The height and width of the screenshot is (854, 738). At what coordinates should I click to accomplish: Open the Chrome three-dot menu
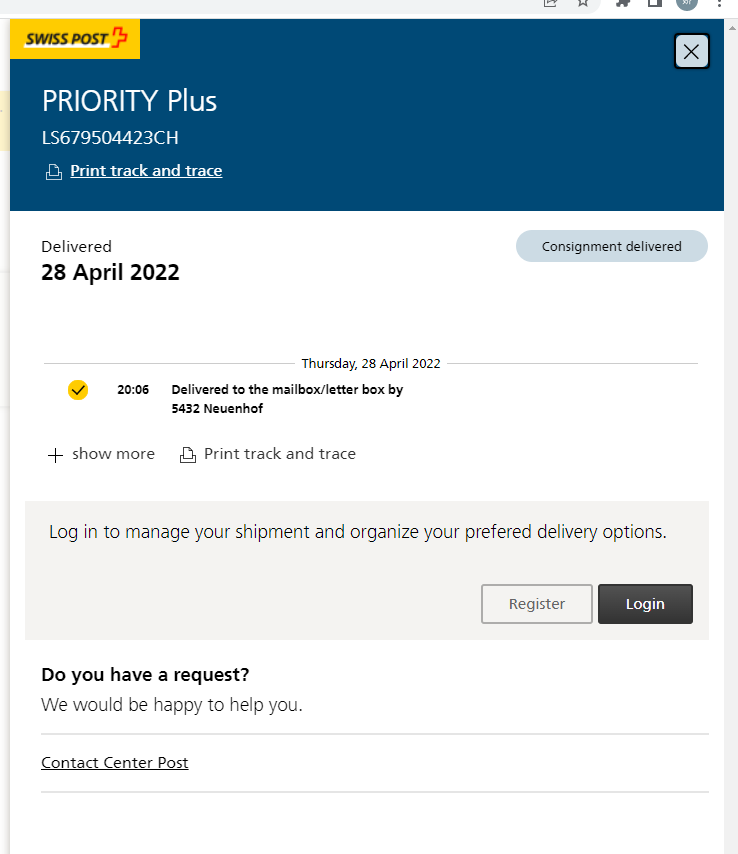click(x=719, y=3)
